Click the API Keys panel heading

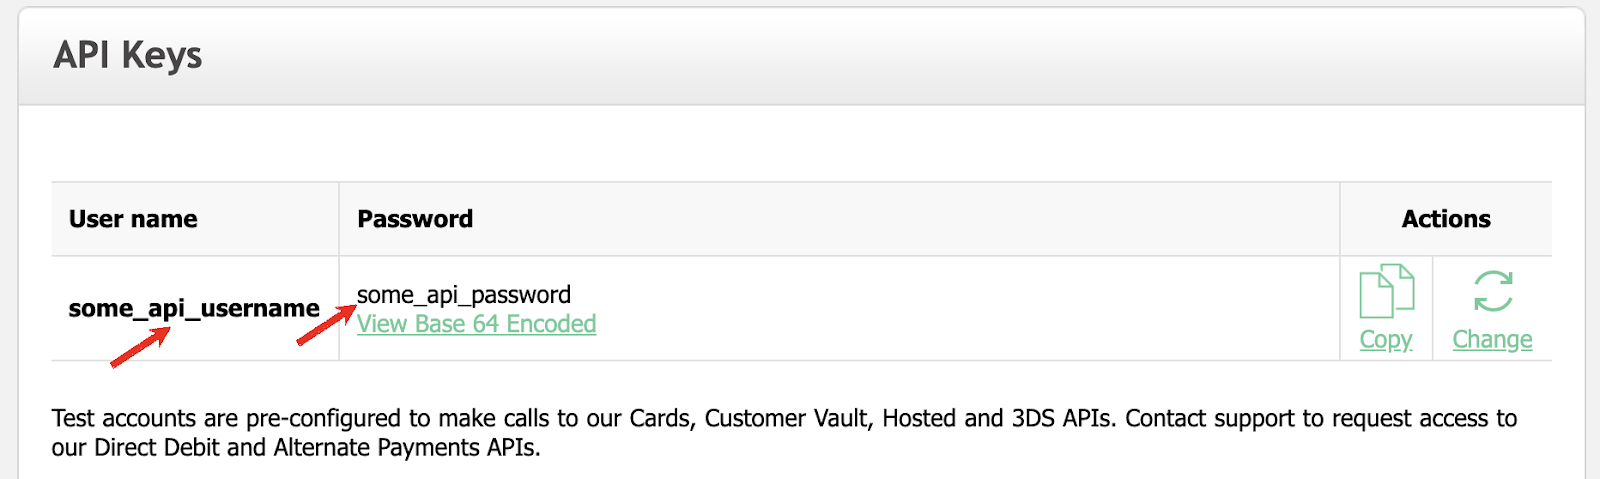pos(128,55)
